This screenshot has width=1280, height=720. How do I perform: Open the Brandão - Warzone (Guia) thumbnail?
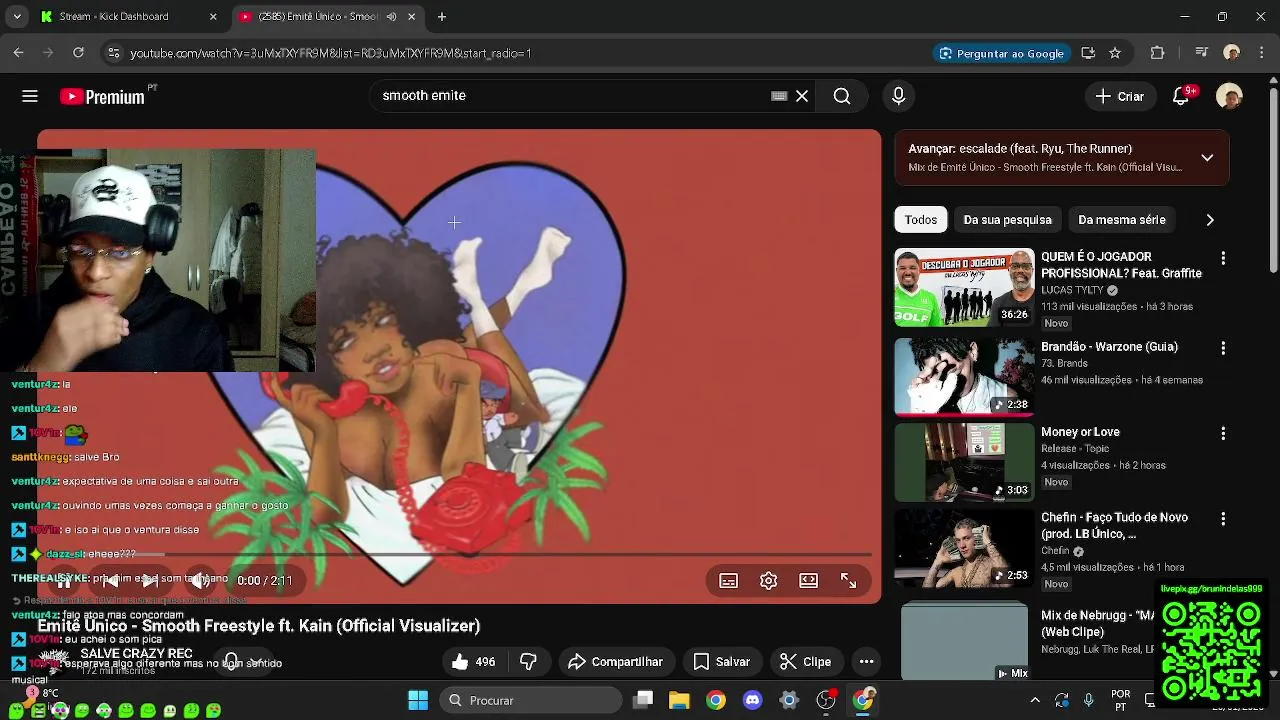tap(964, 376)
